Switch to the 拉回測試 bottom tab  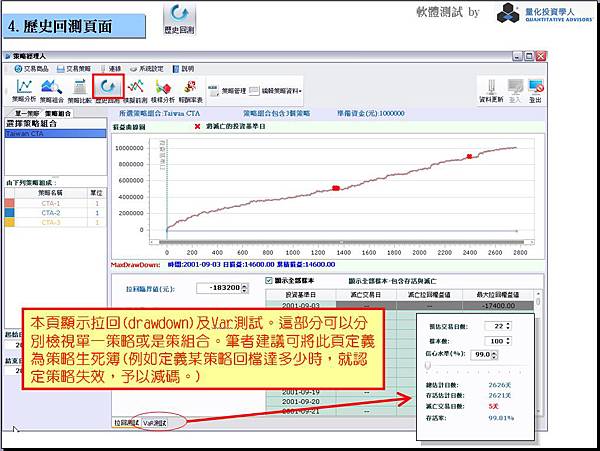(126, 423)
